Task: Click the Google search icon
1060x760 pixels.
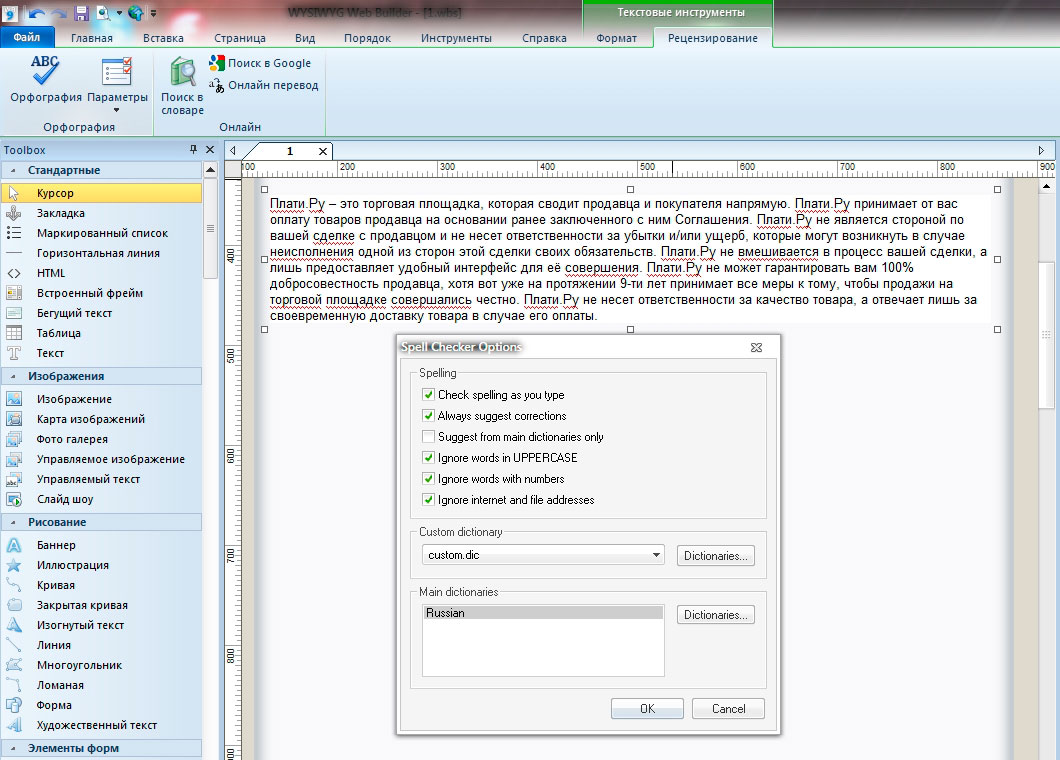Action: [216, 63]
